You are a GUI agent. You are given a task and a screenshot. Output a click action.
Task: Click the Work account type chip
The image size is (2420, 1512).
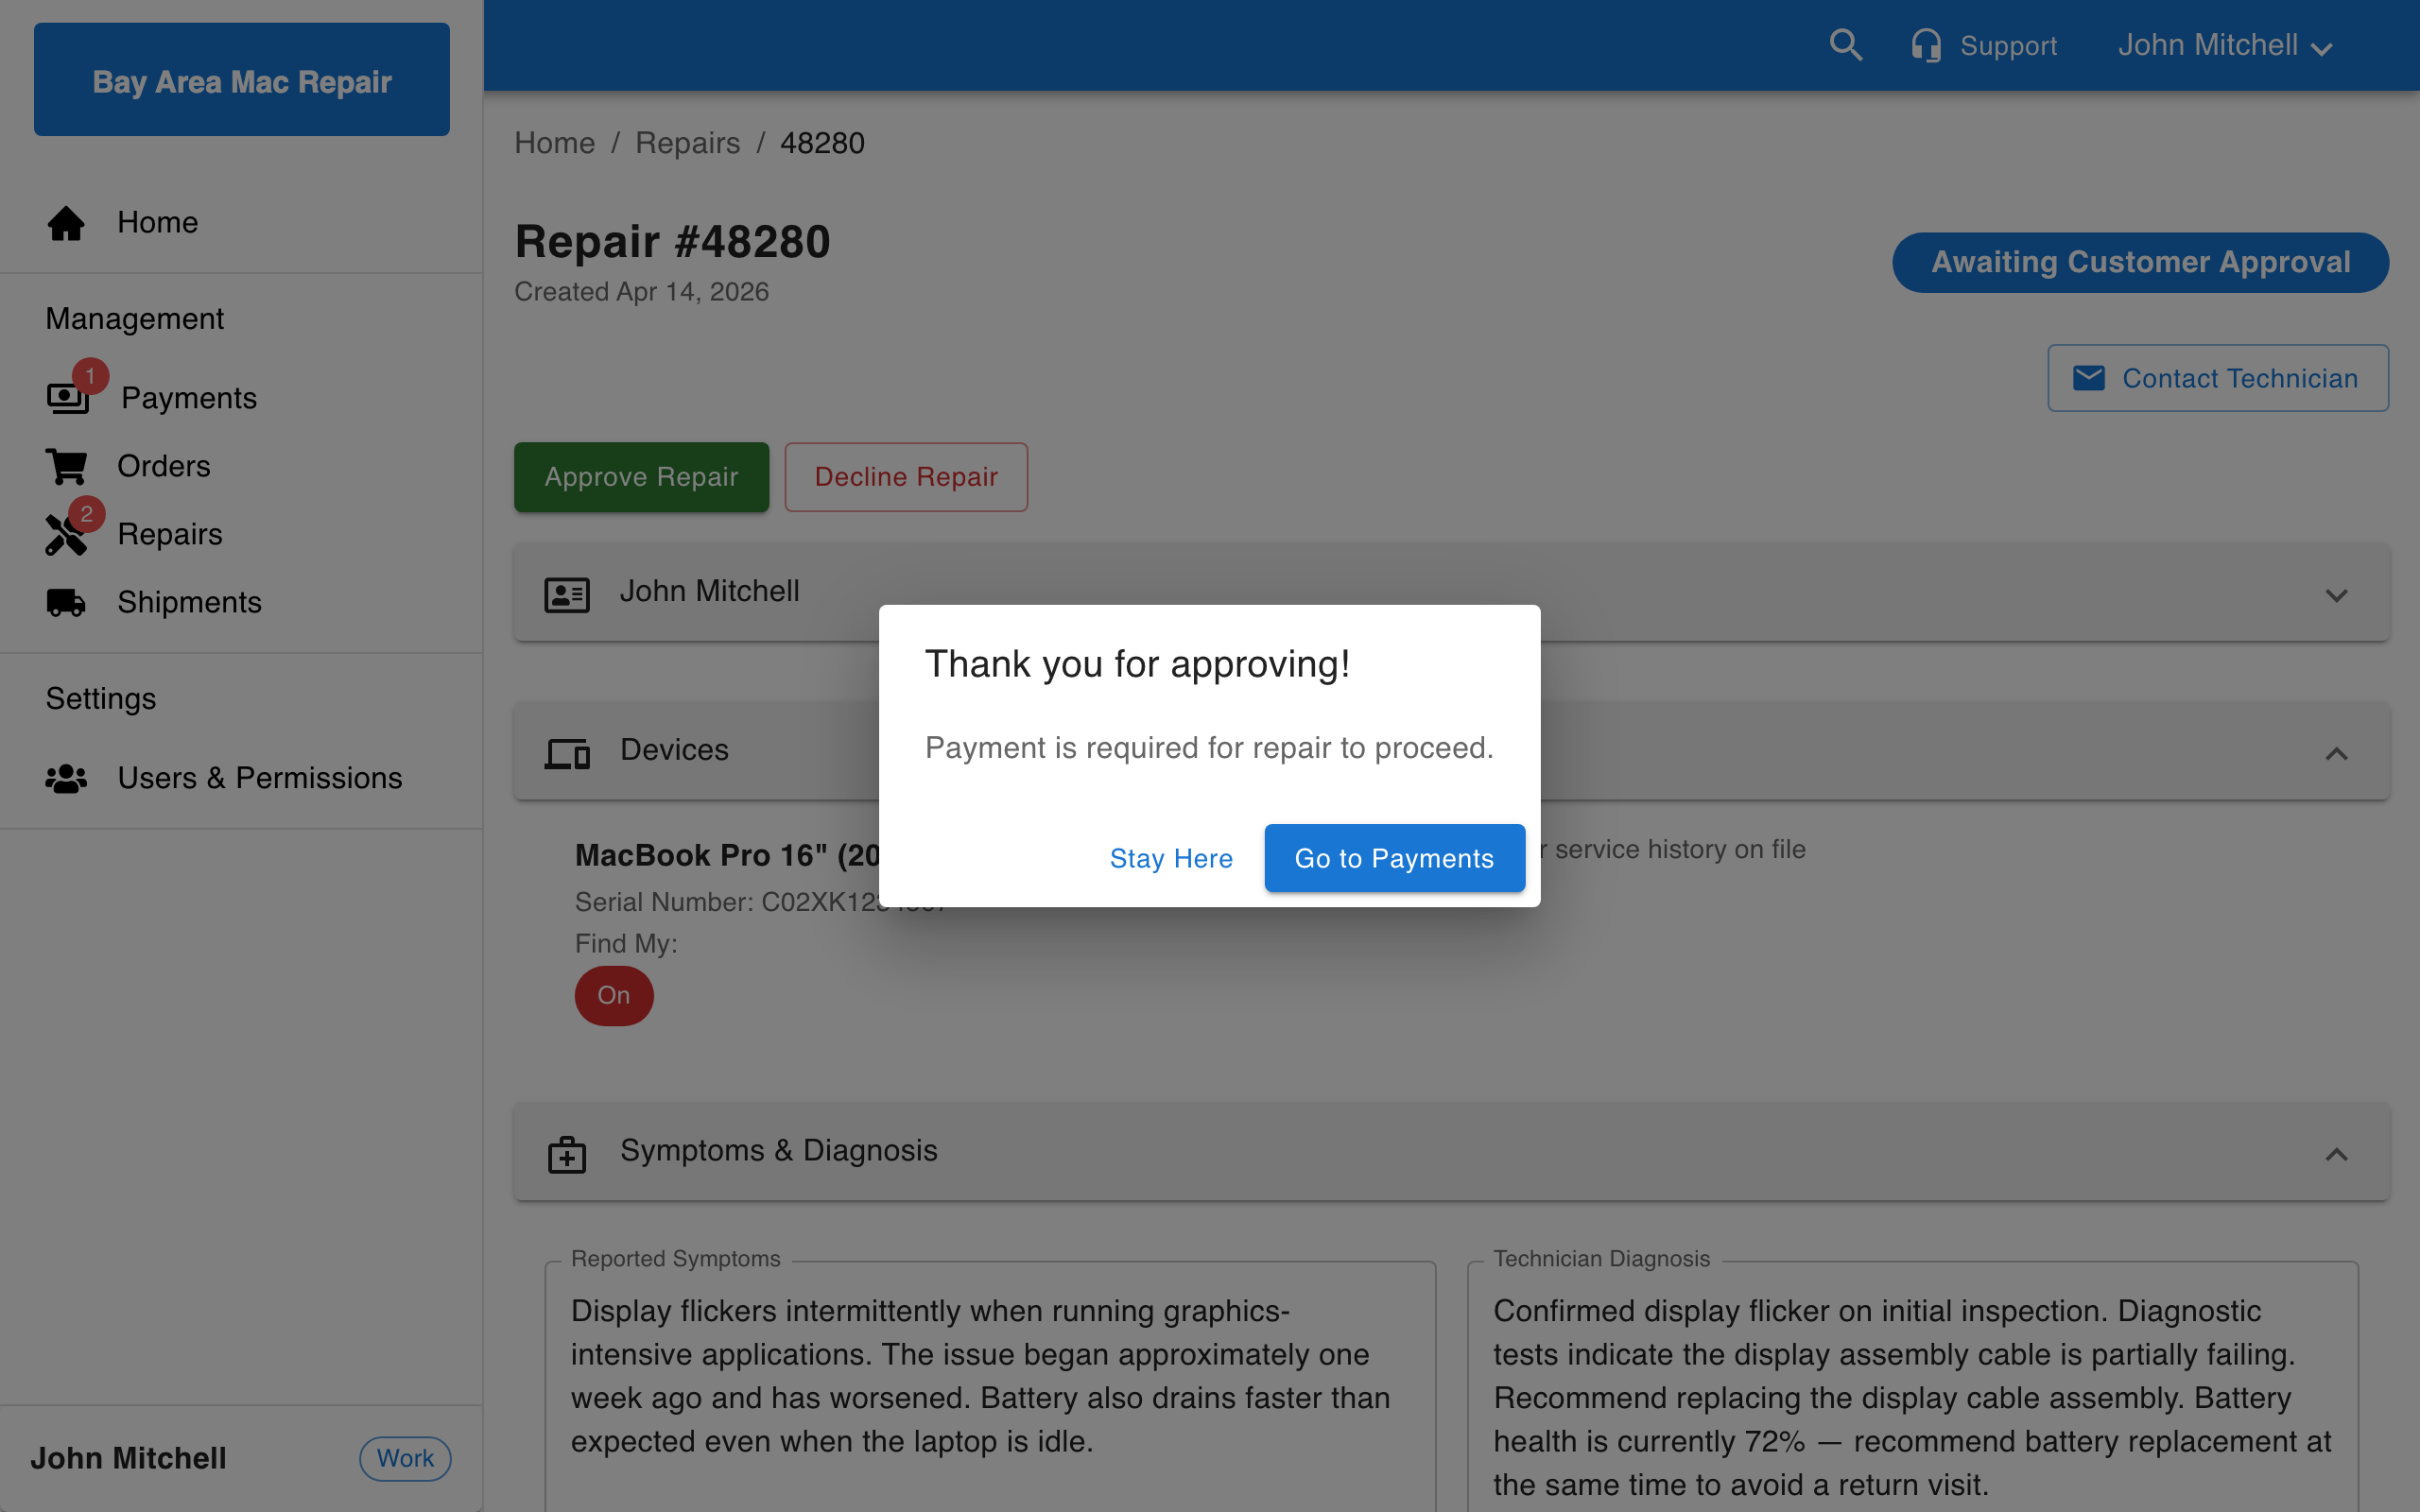coord(405,1459)
